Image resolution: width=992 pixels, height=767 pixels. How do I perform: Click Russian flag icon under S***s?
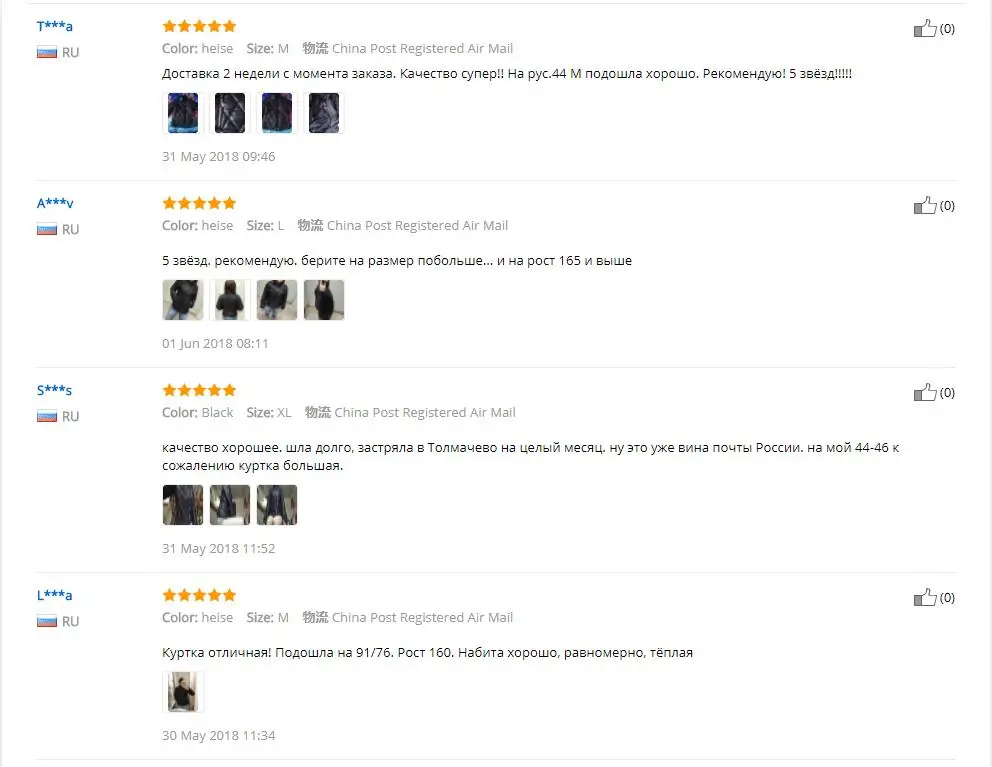click(47, 416)
